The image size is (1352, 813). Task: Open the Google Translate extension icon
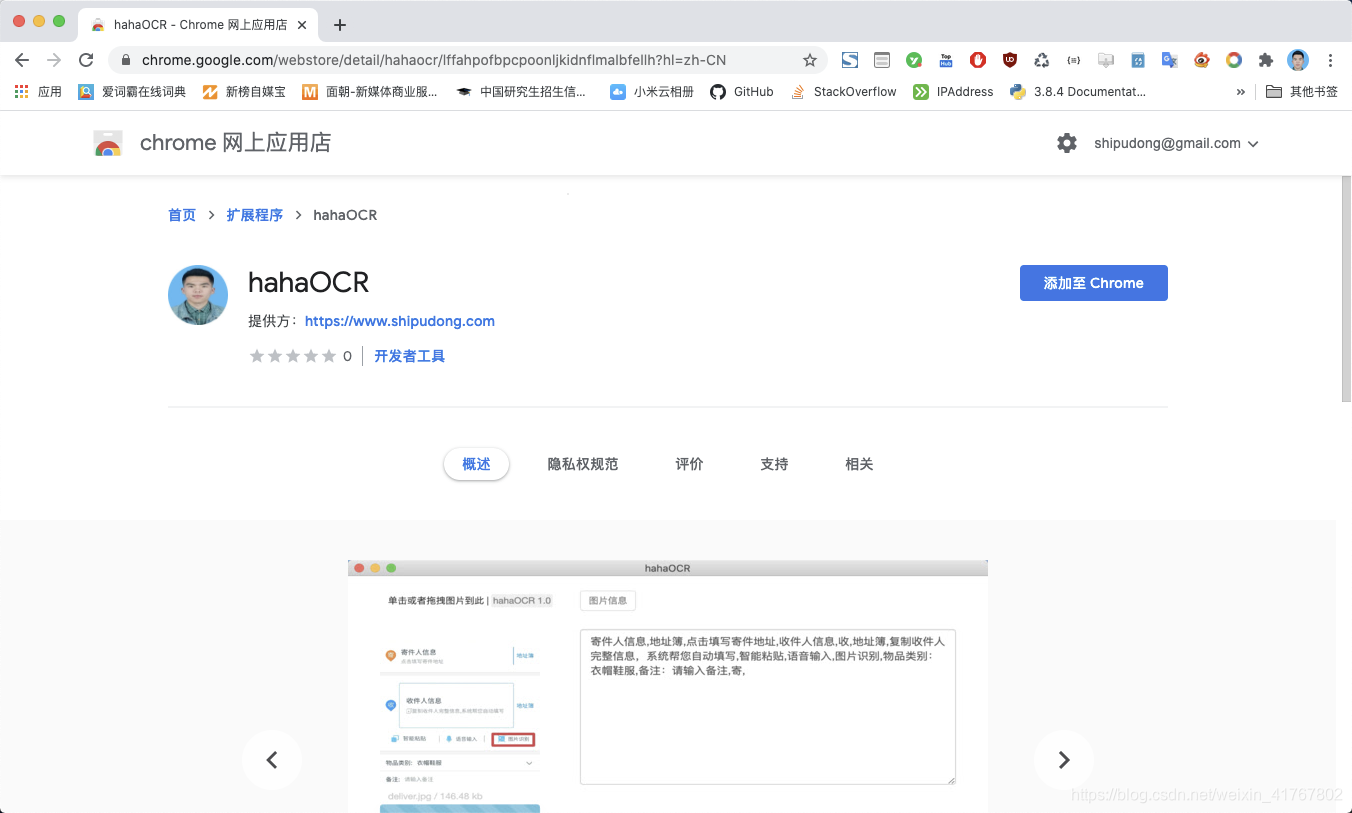click(x=1169, y=60)
